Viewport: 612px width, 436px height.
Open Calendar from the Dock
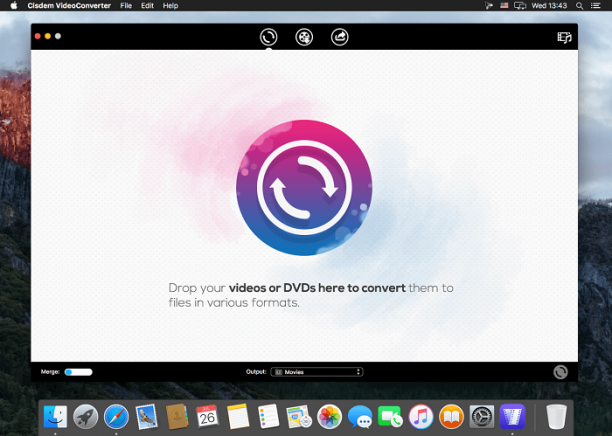point(207,417)
